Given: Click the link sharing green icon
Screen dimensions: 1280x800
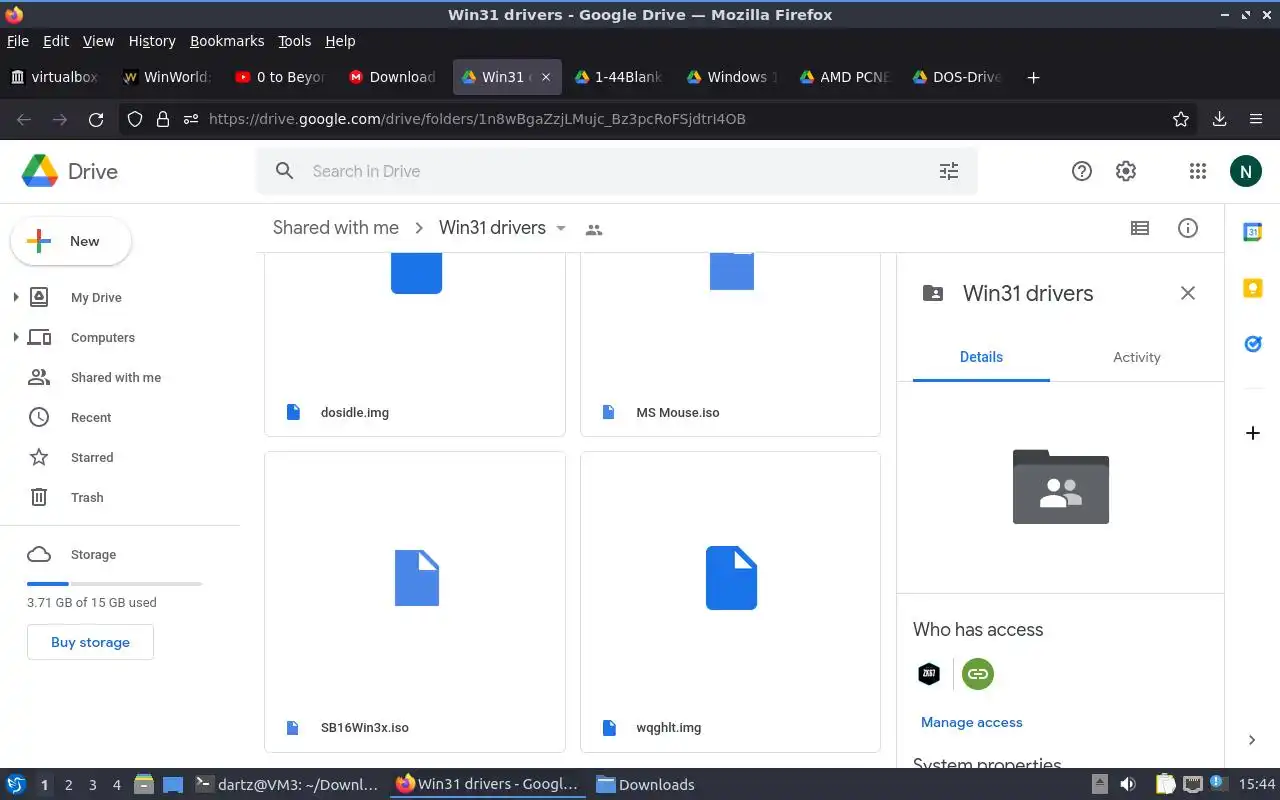Looking at the screenshot, I should [x=978, y=674].
